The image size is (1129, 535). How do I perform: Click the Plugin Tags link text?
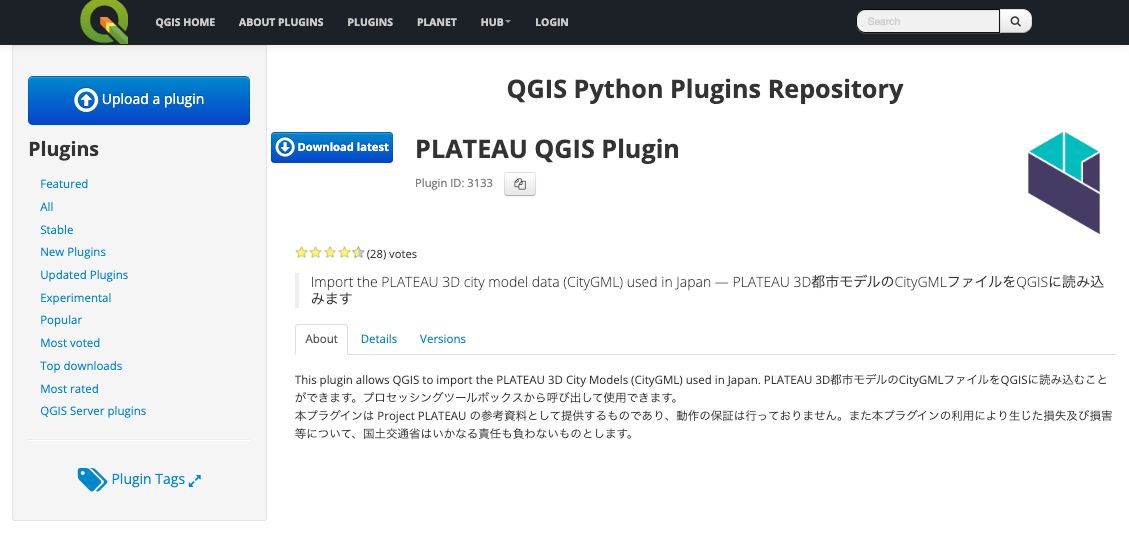[148, 480]
